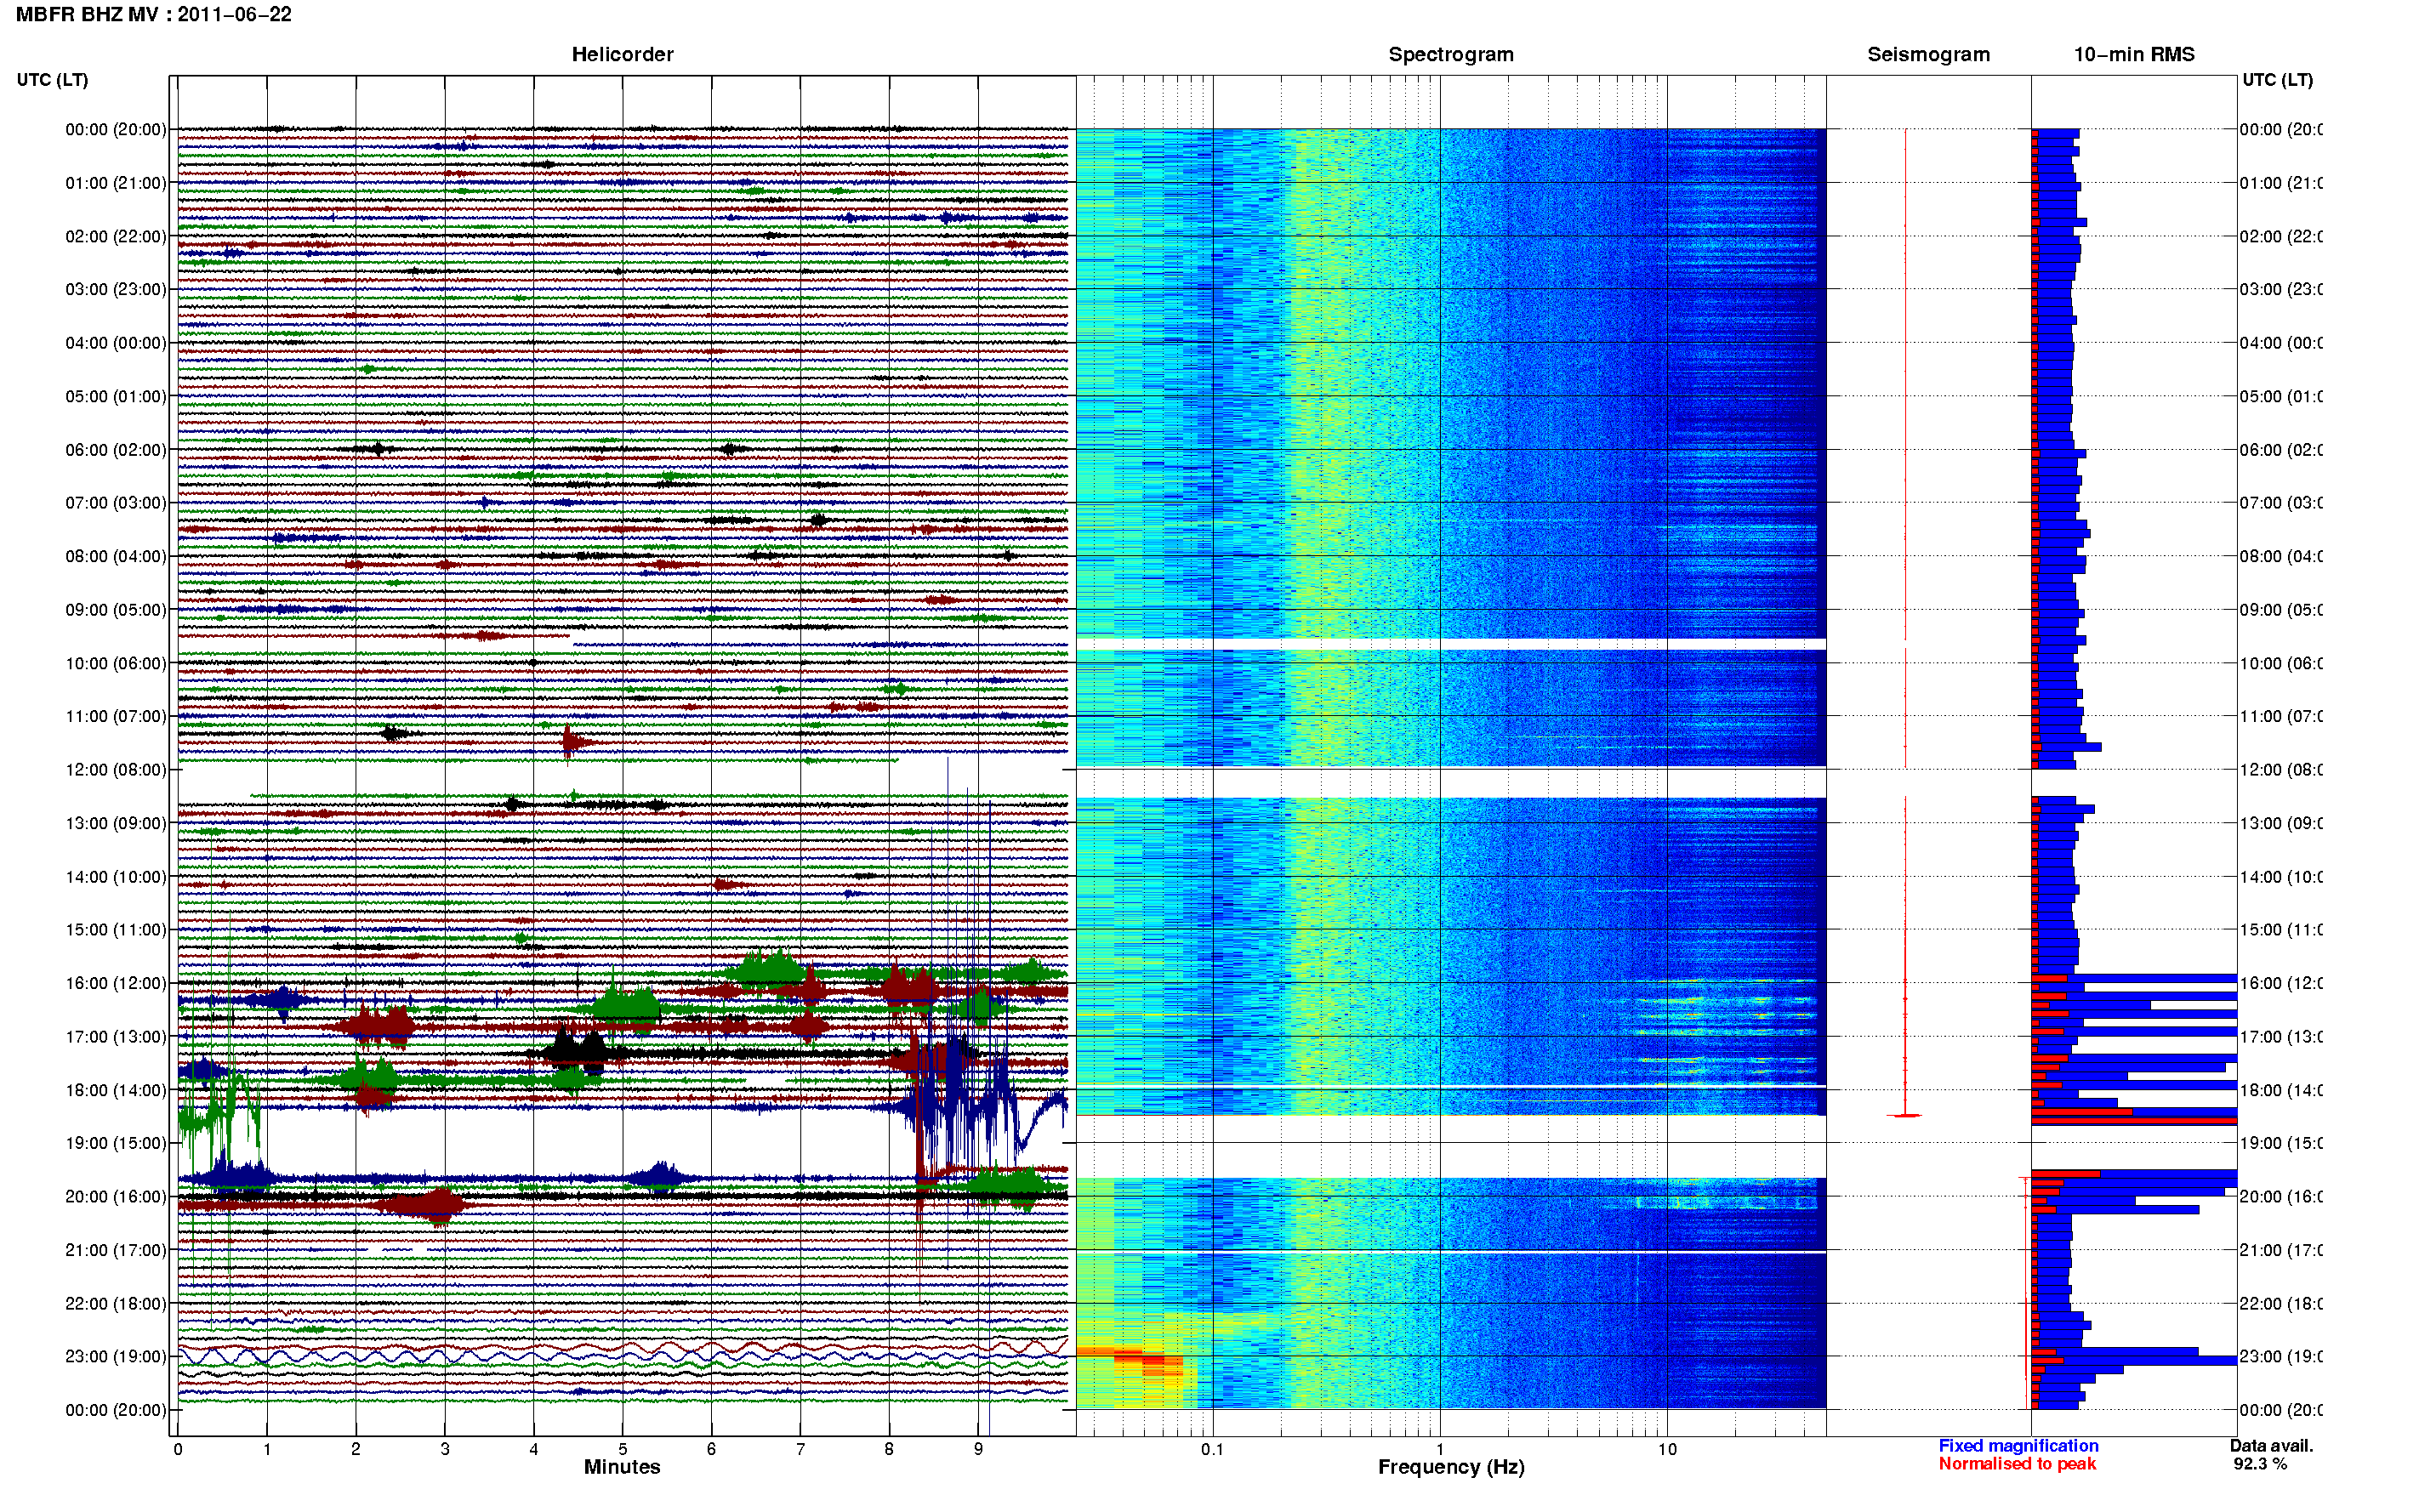Click the '10' frequency tick label
The image size is (2419, 1512).
pos(1667,1449)
